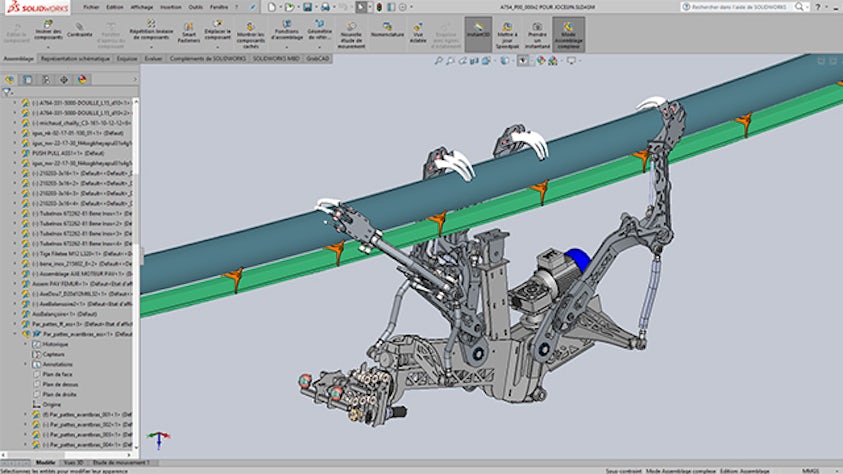Switch to SOLIDWORKS MBD tab
The image size is (843, 474).
click(276, 59)
